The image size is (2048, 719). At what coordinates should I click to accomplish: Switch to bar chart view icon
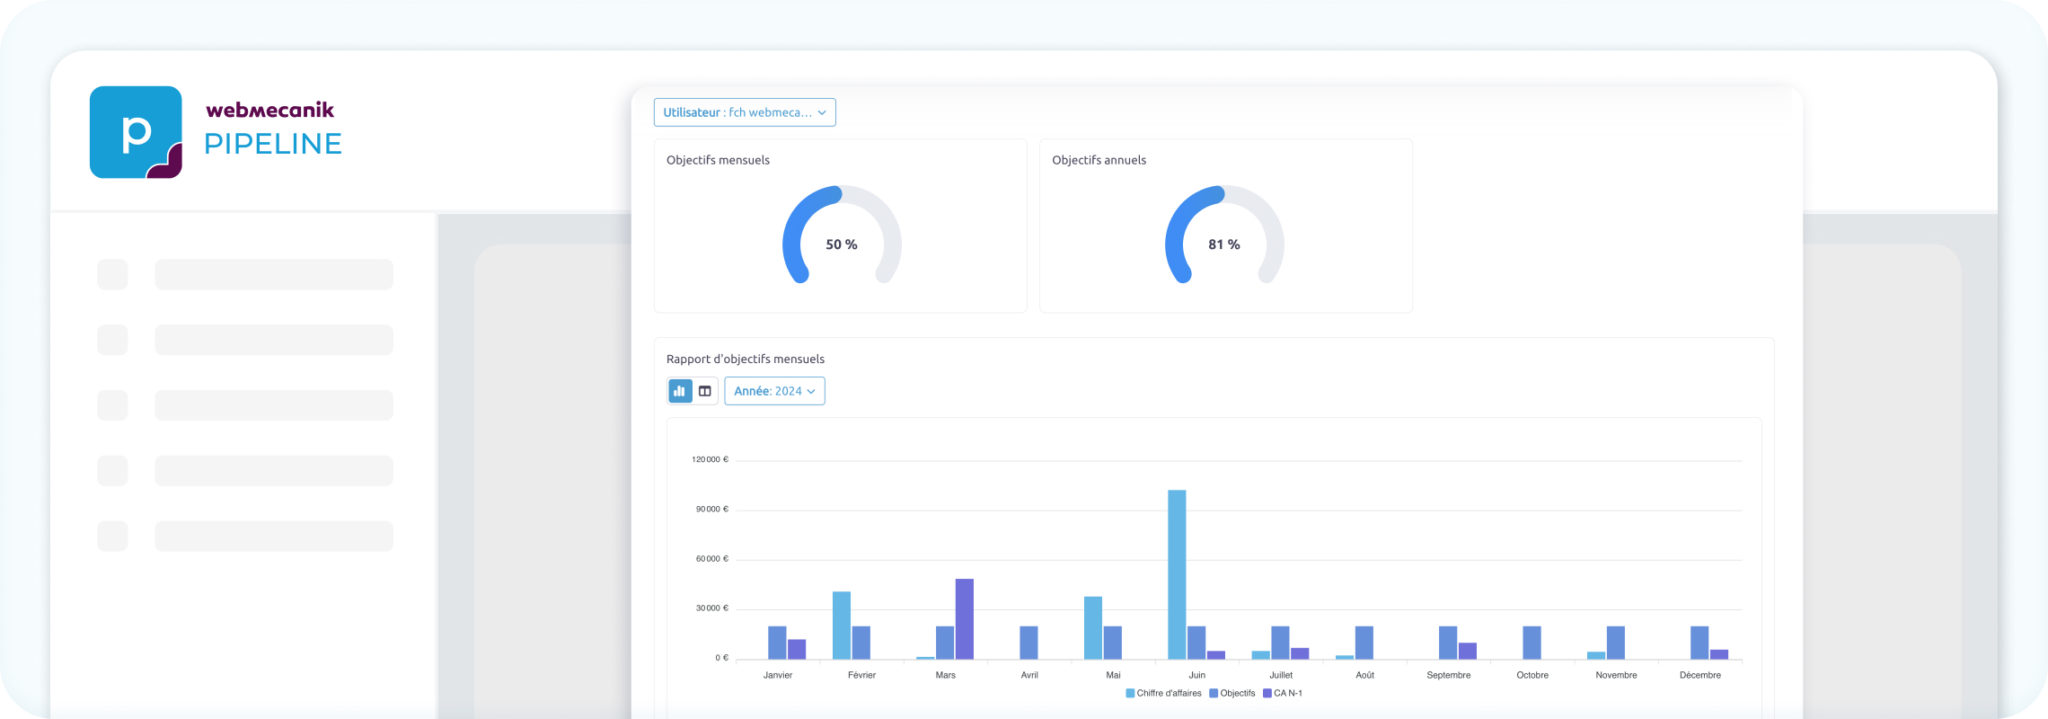[x=680, y=391]
